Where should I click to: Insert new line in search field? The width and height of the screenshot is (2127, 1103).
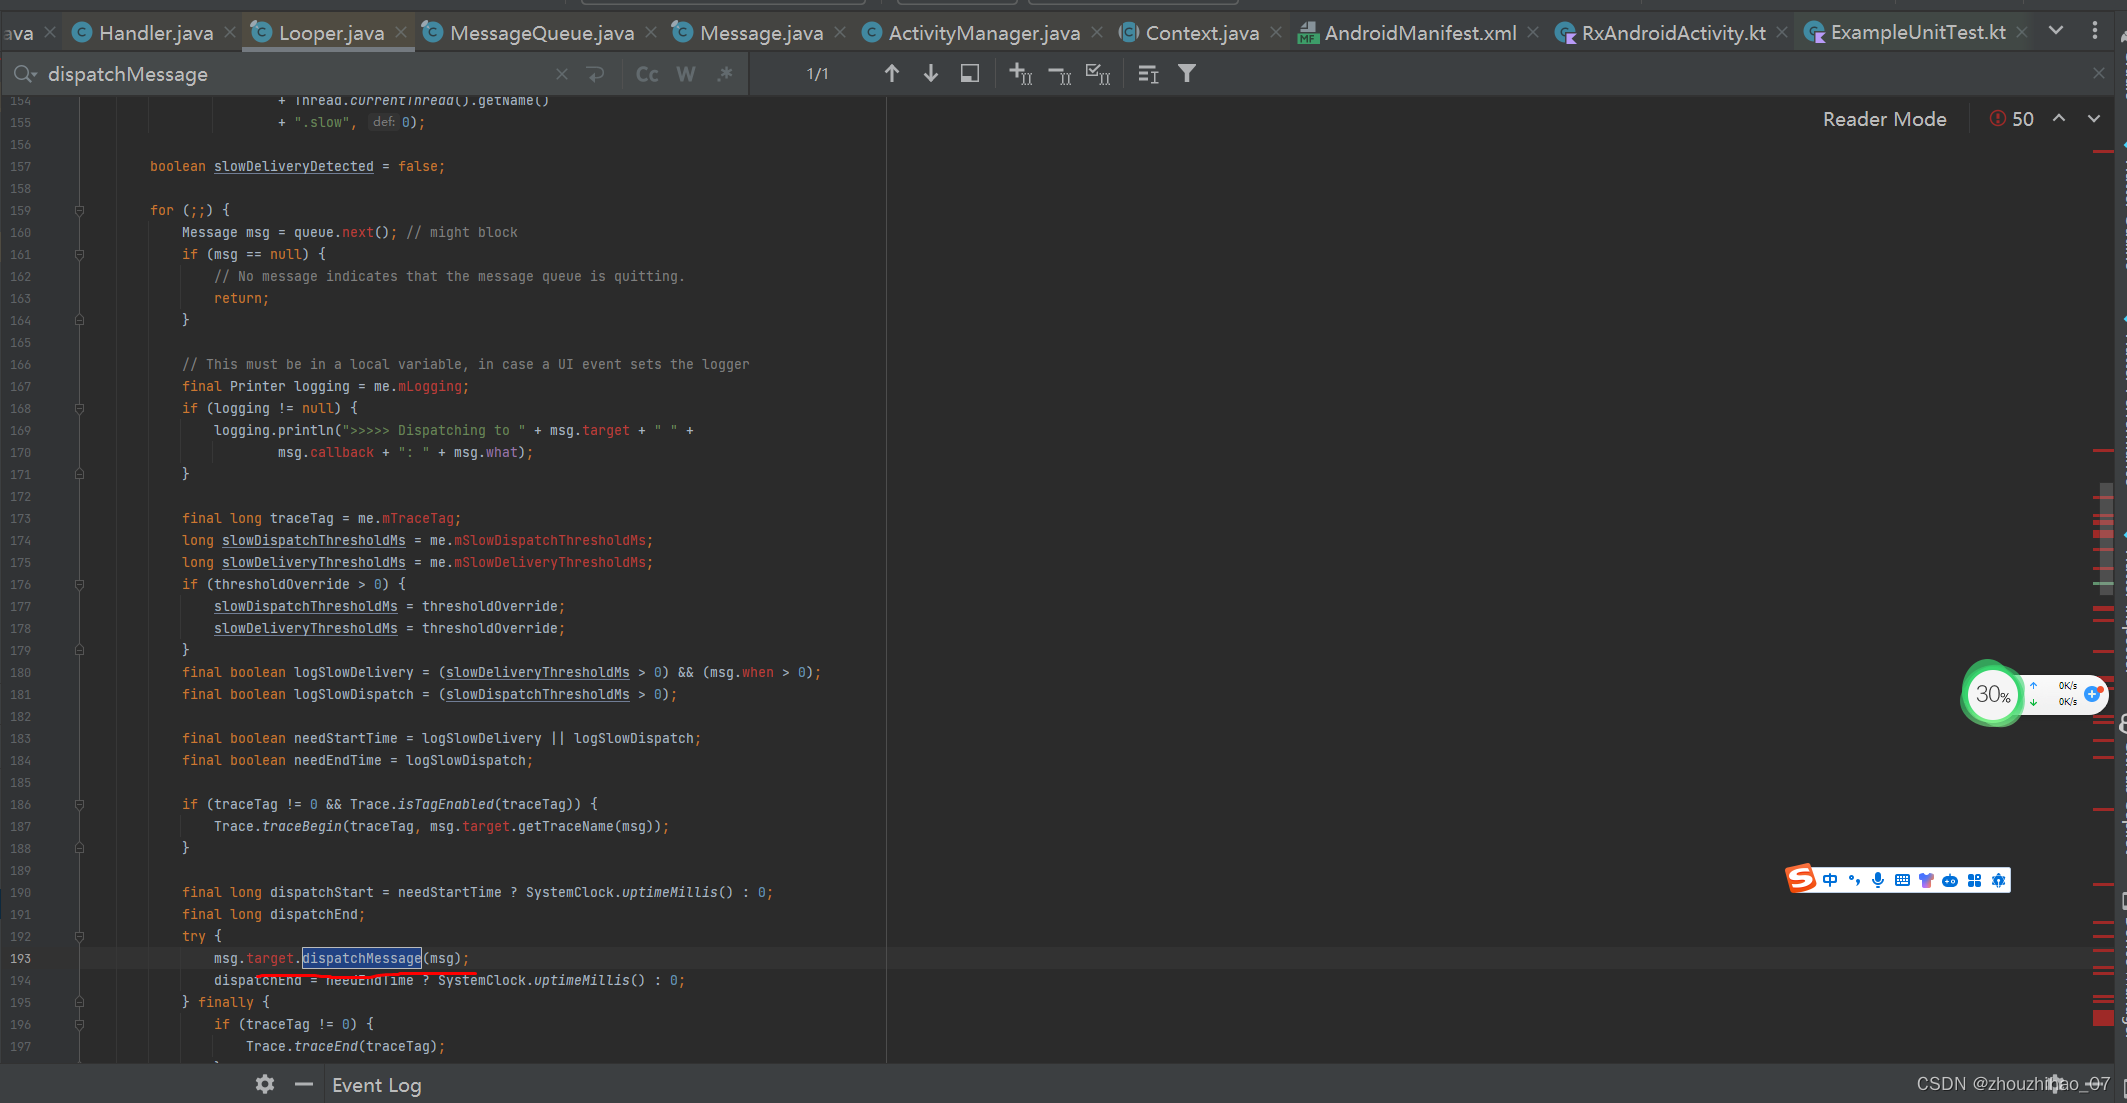click(x=596, y=74)
